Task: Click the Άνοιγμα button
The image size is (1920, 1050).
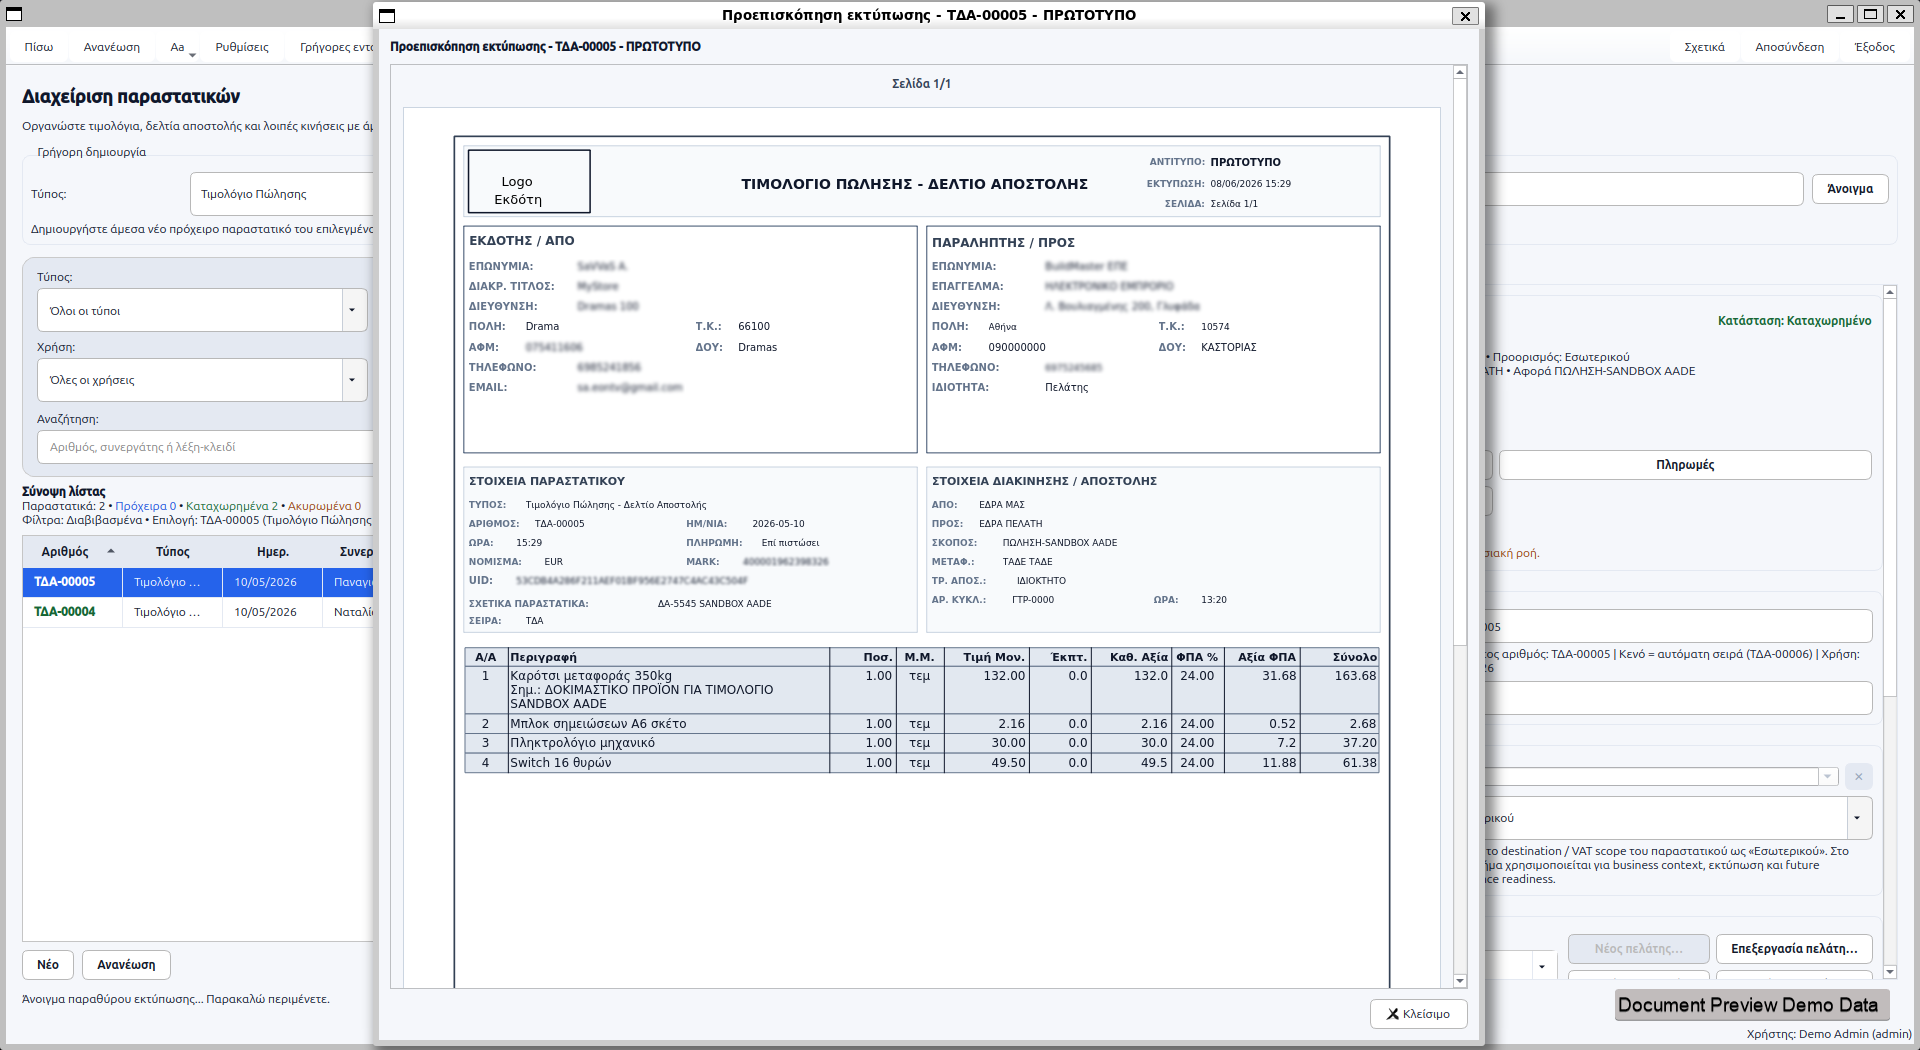Action: tap(1850, 189)
